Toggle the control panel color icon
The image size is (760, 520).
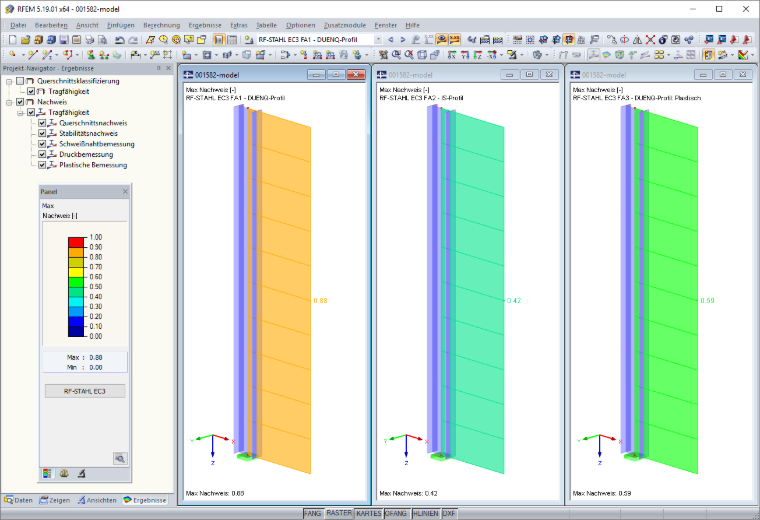(708, 55)
